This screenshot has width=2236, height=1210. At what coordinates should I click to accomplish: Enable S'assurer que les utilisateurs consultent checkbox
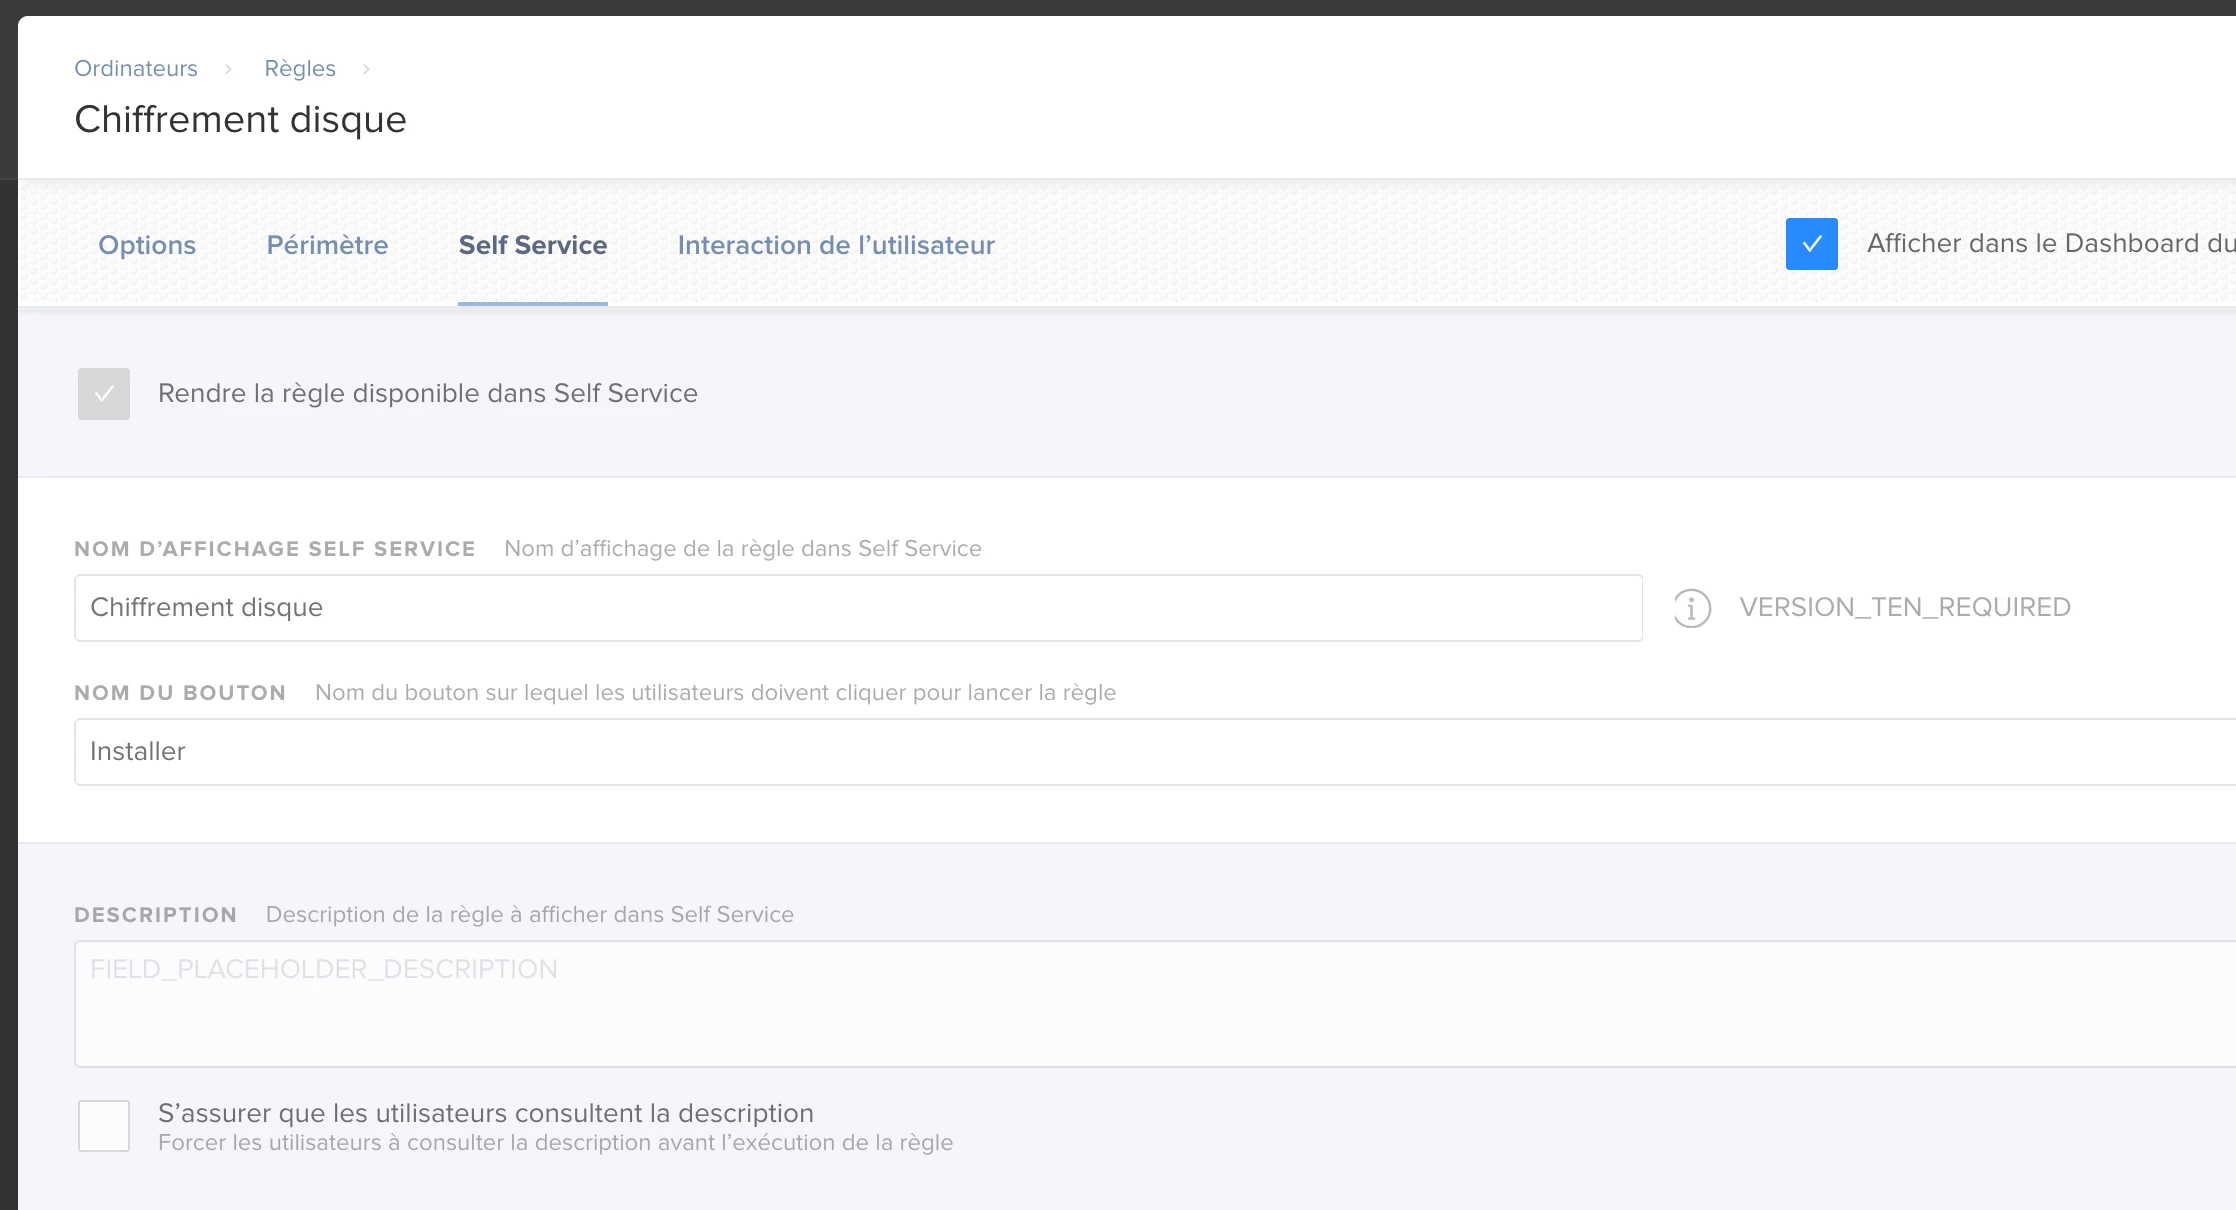[x=104, y=1126]
